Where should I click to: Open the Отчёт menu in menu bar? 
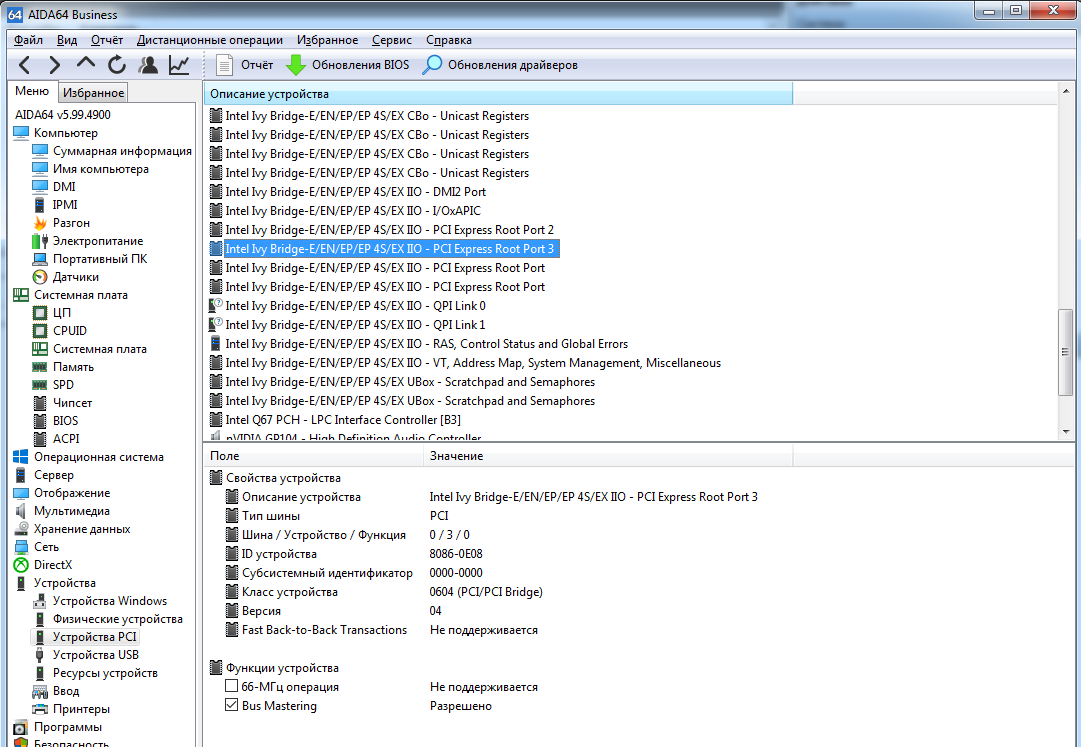(x=107, y=40)
